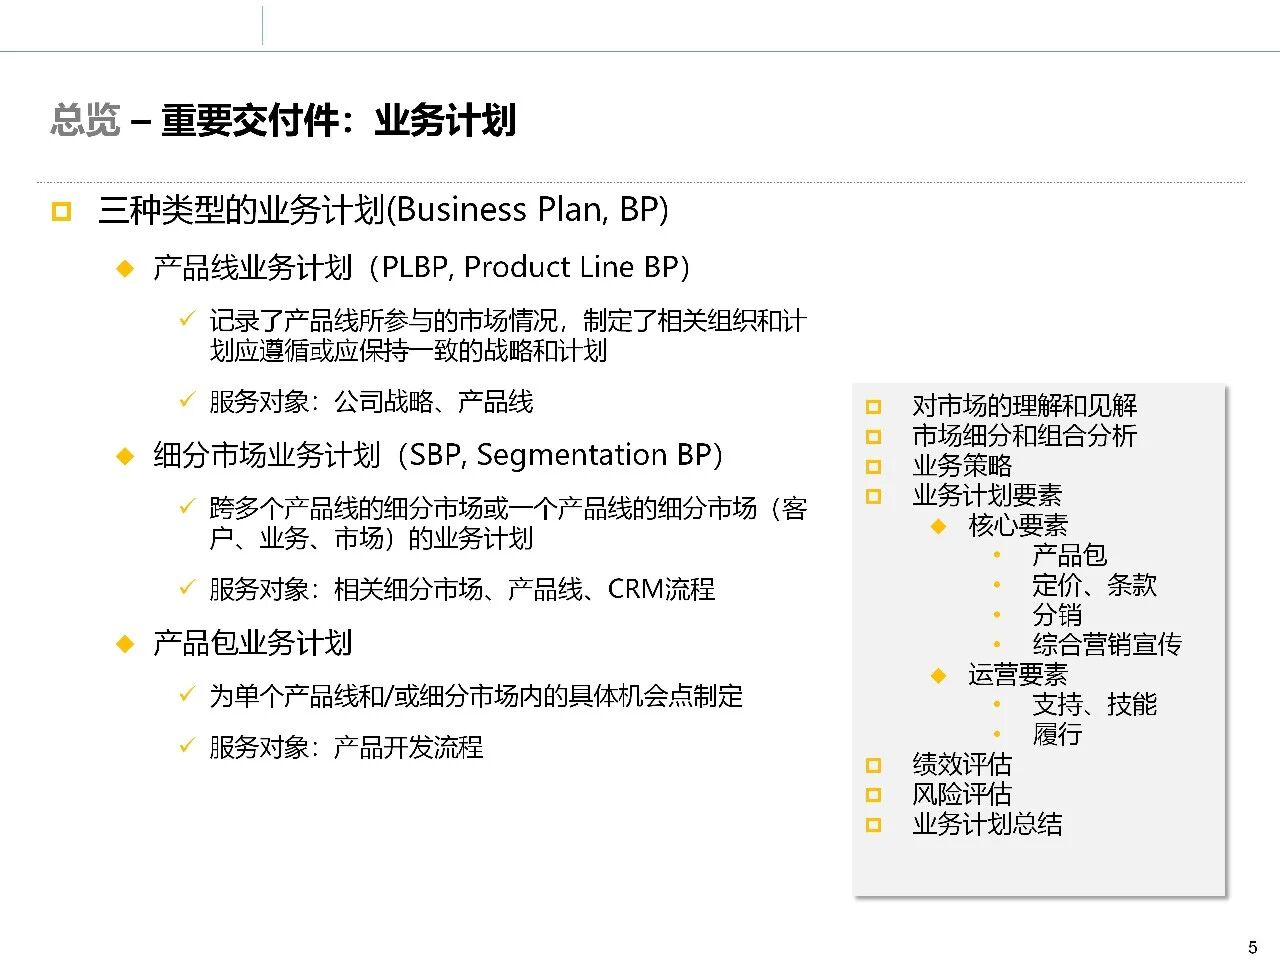Click the page number 5
1280x960 pixels.
(1252, 947)
